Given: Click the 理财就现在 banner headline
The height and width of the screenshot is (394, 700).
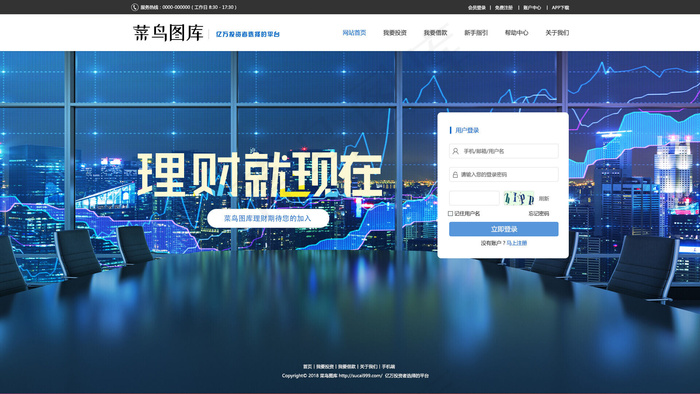Looking at the screenshot, I should coord(259,175).
